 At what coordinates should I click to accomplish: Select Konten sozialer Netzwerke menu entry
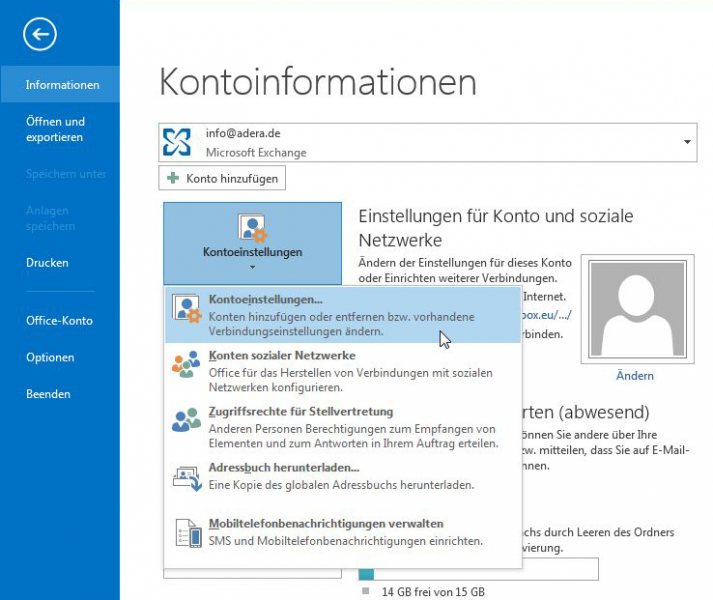(x=342, y=371)
